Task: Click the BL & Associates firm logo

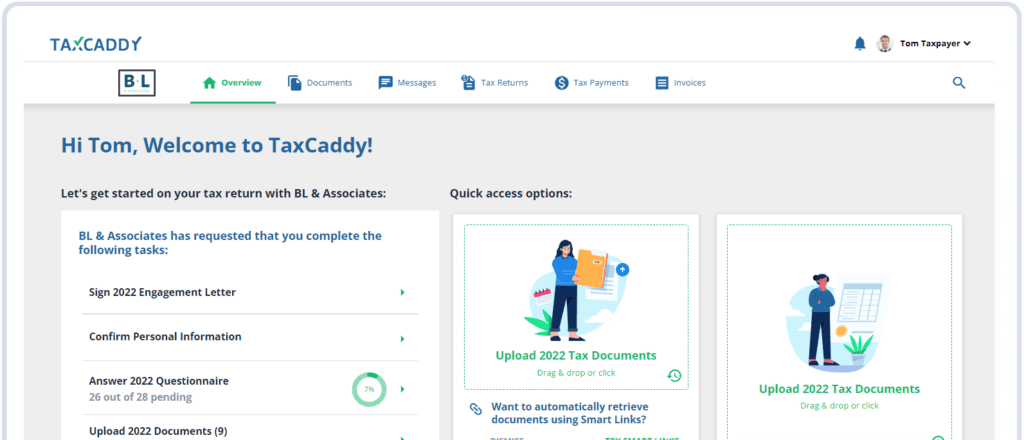Action: (136, 83)
